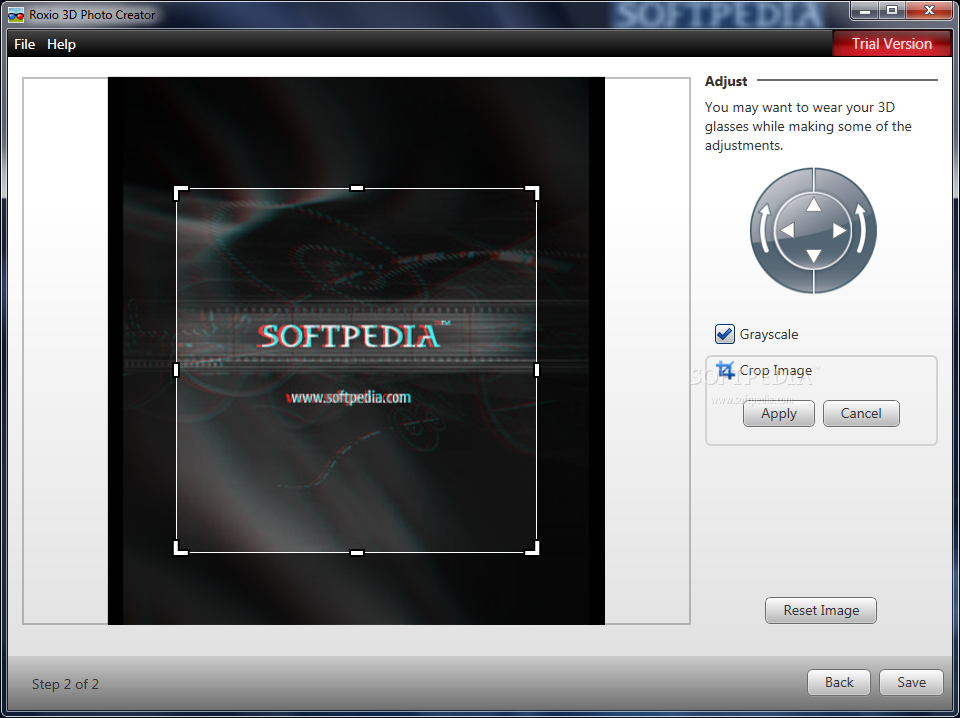Save the 3D photo
Screen dimensions: 960x718
911,682
